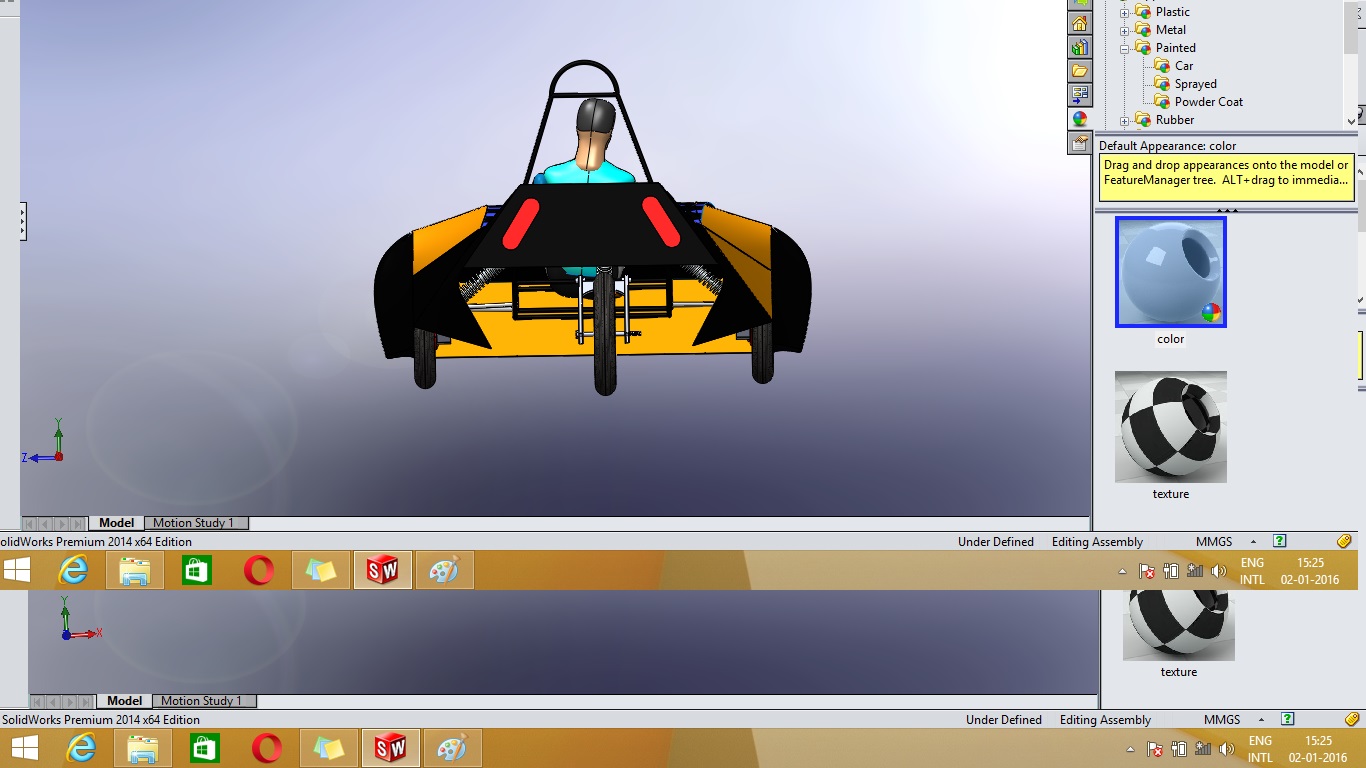Open the Design Library task pane tab
Image resolution: width=1366 pixels, height=768 pixels.
(1079, 48)
